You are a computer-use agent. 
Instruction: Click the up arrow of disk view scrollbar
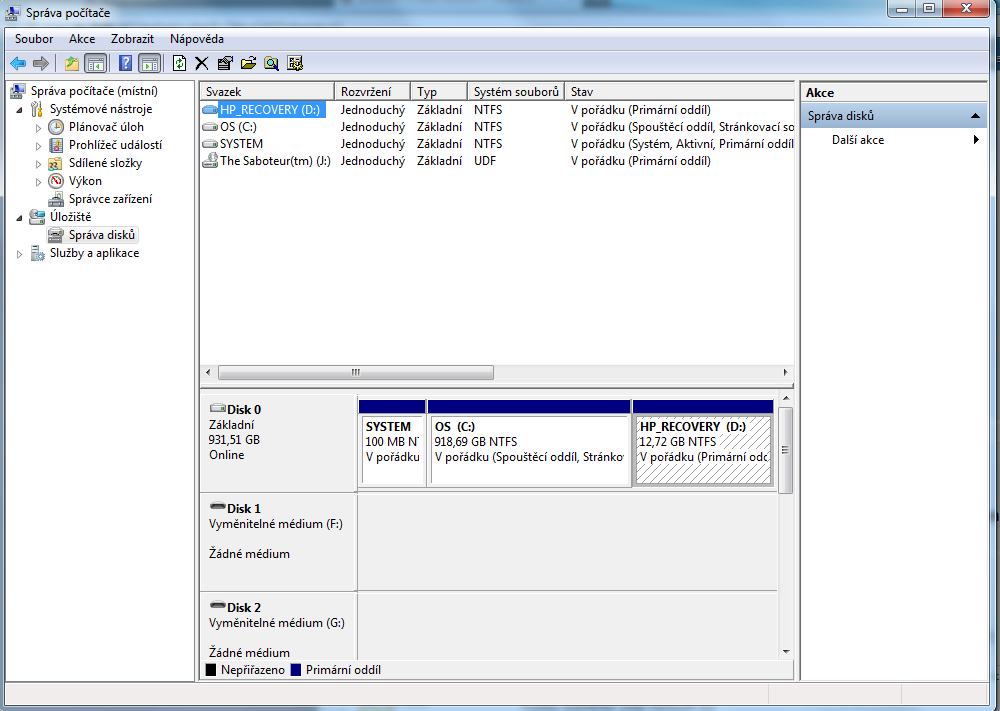[786, 399]
